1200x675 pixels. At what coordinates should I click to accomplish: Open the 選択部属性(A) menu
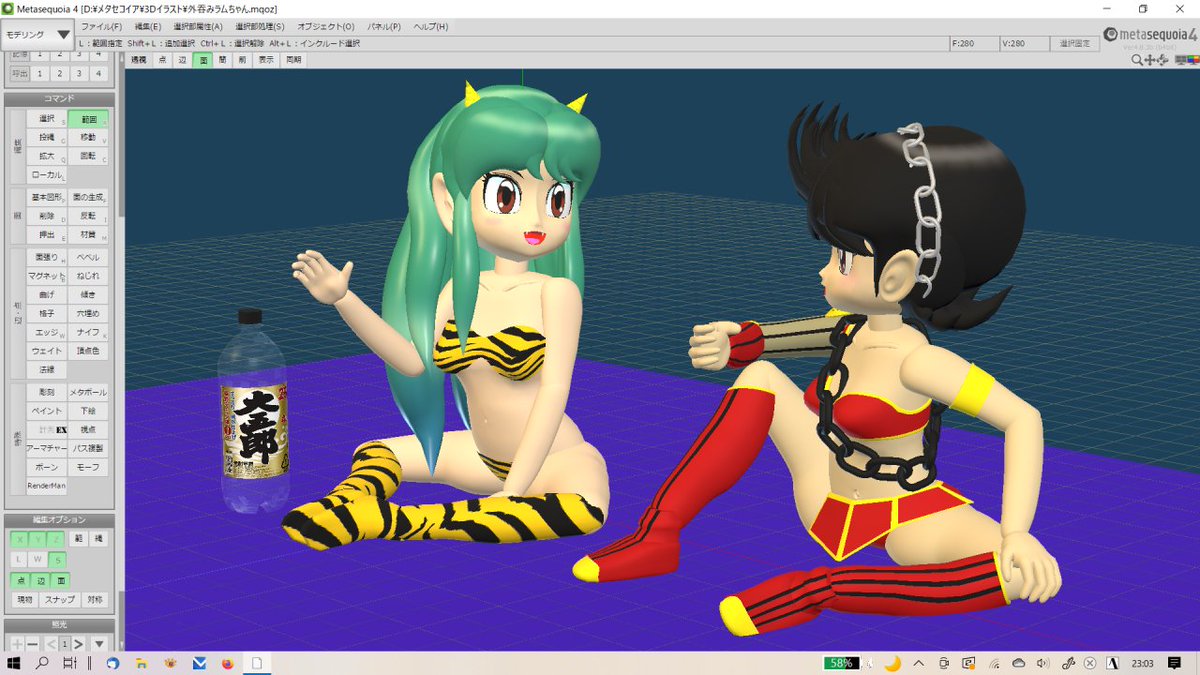point(198,26)
